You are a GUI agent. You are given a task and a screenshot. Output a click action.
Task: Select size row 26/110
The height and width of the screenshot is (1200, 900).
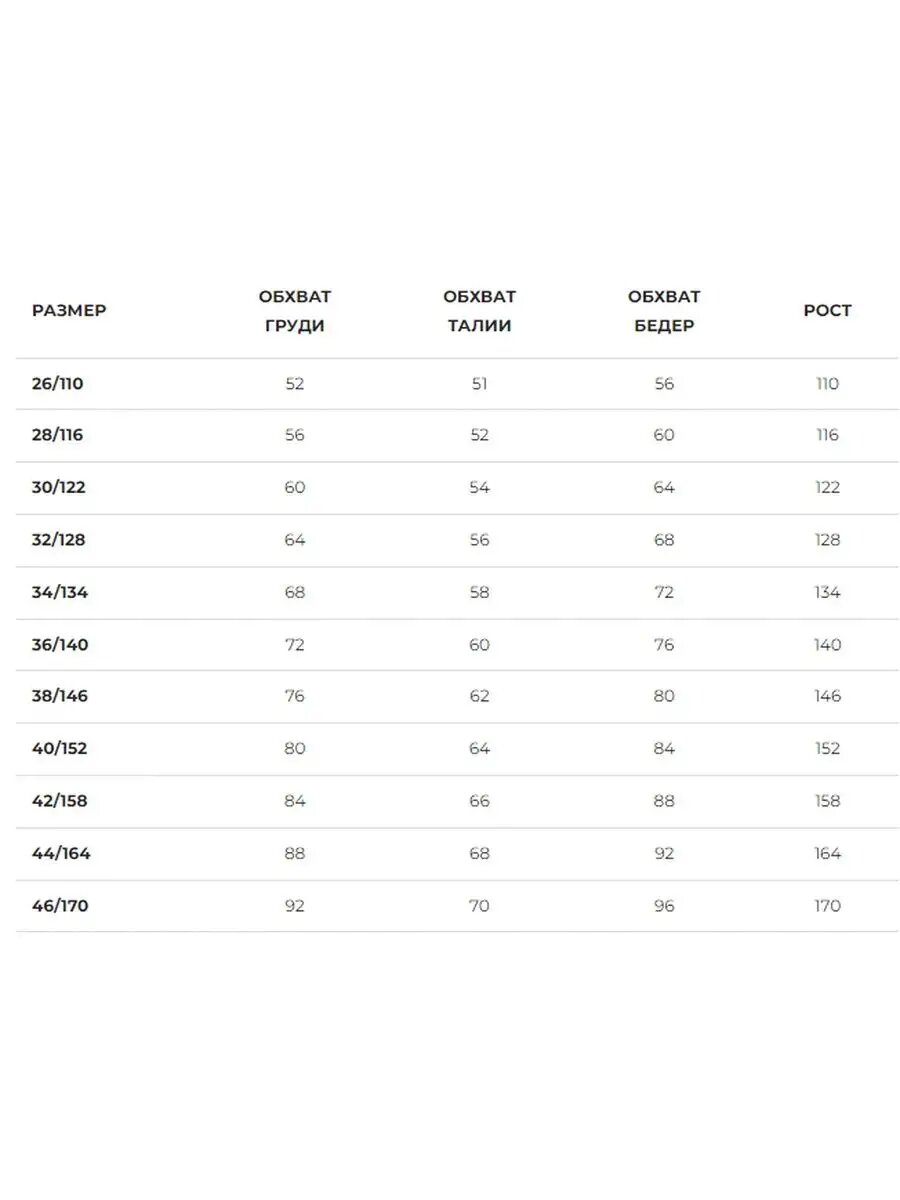(457, 384)
